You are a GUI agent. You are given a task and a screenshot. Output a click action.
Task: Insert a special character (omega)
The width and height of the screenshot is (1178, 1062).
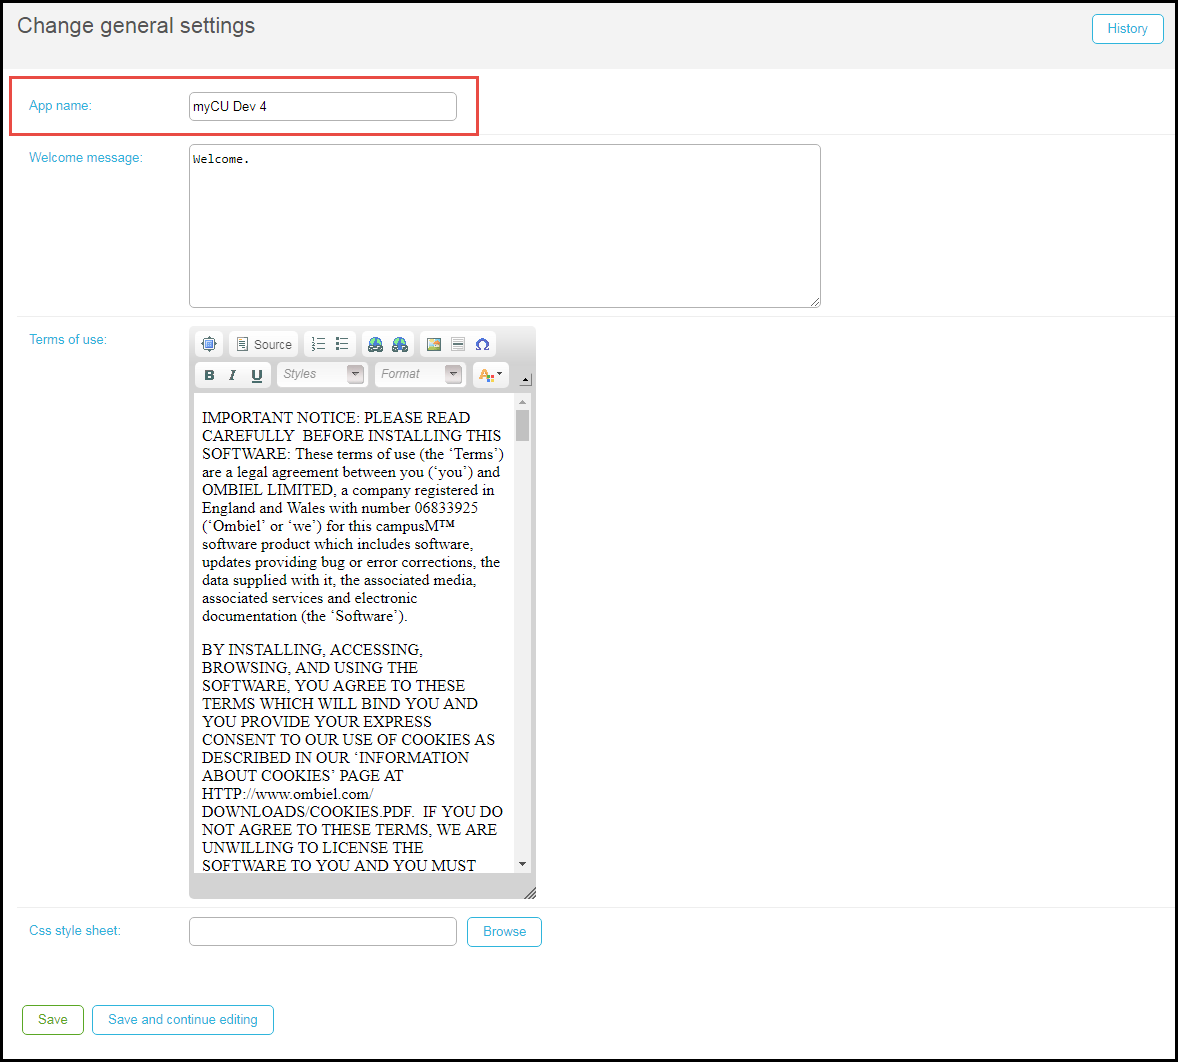pyautogui.click(x=482, y=344)
